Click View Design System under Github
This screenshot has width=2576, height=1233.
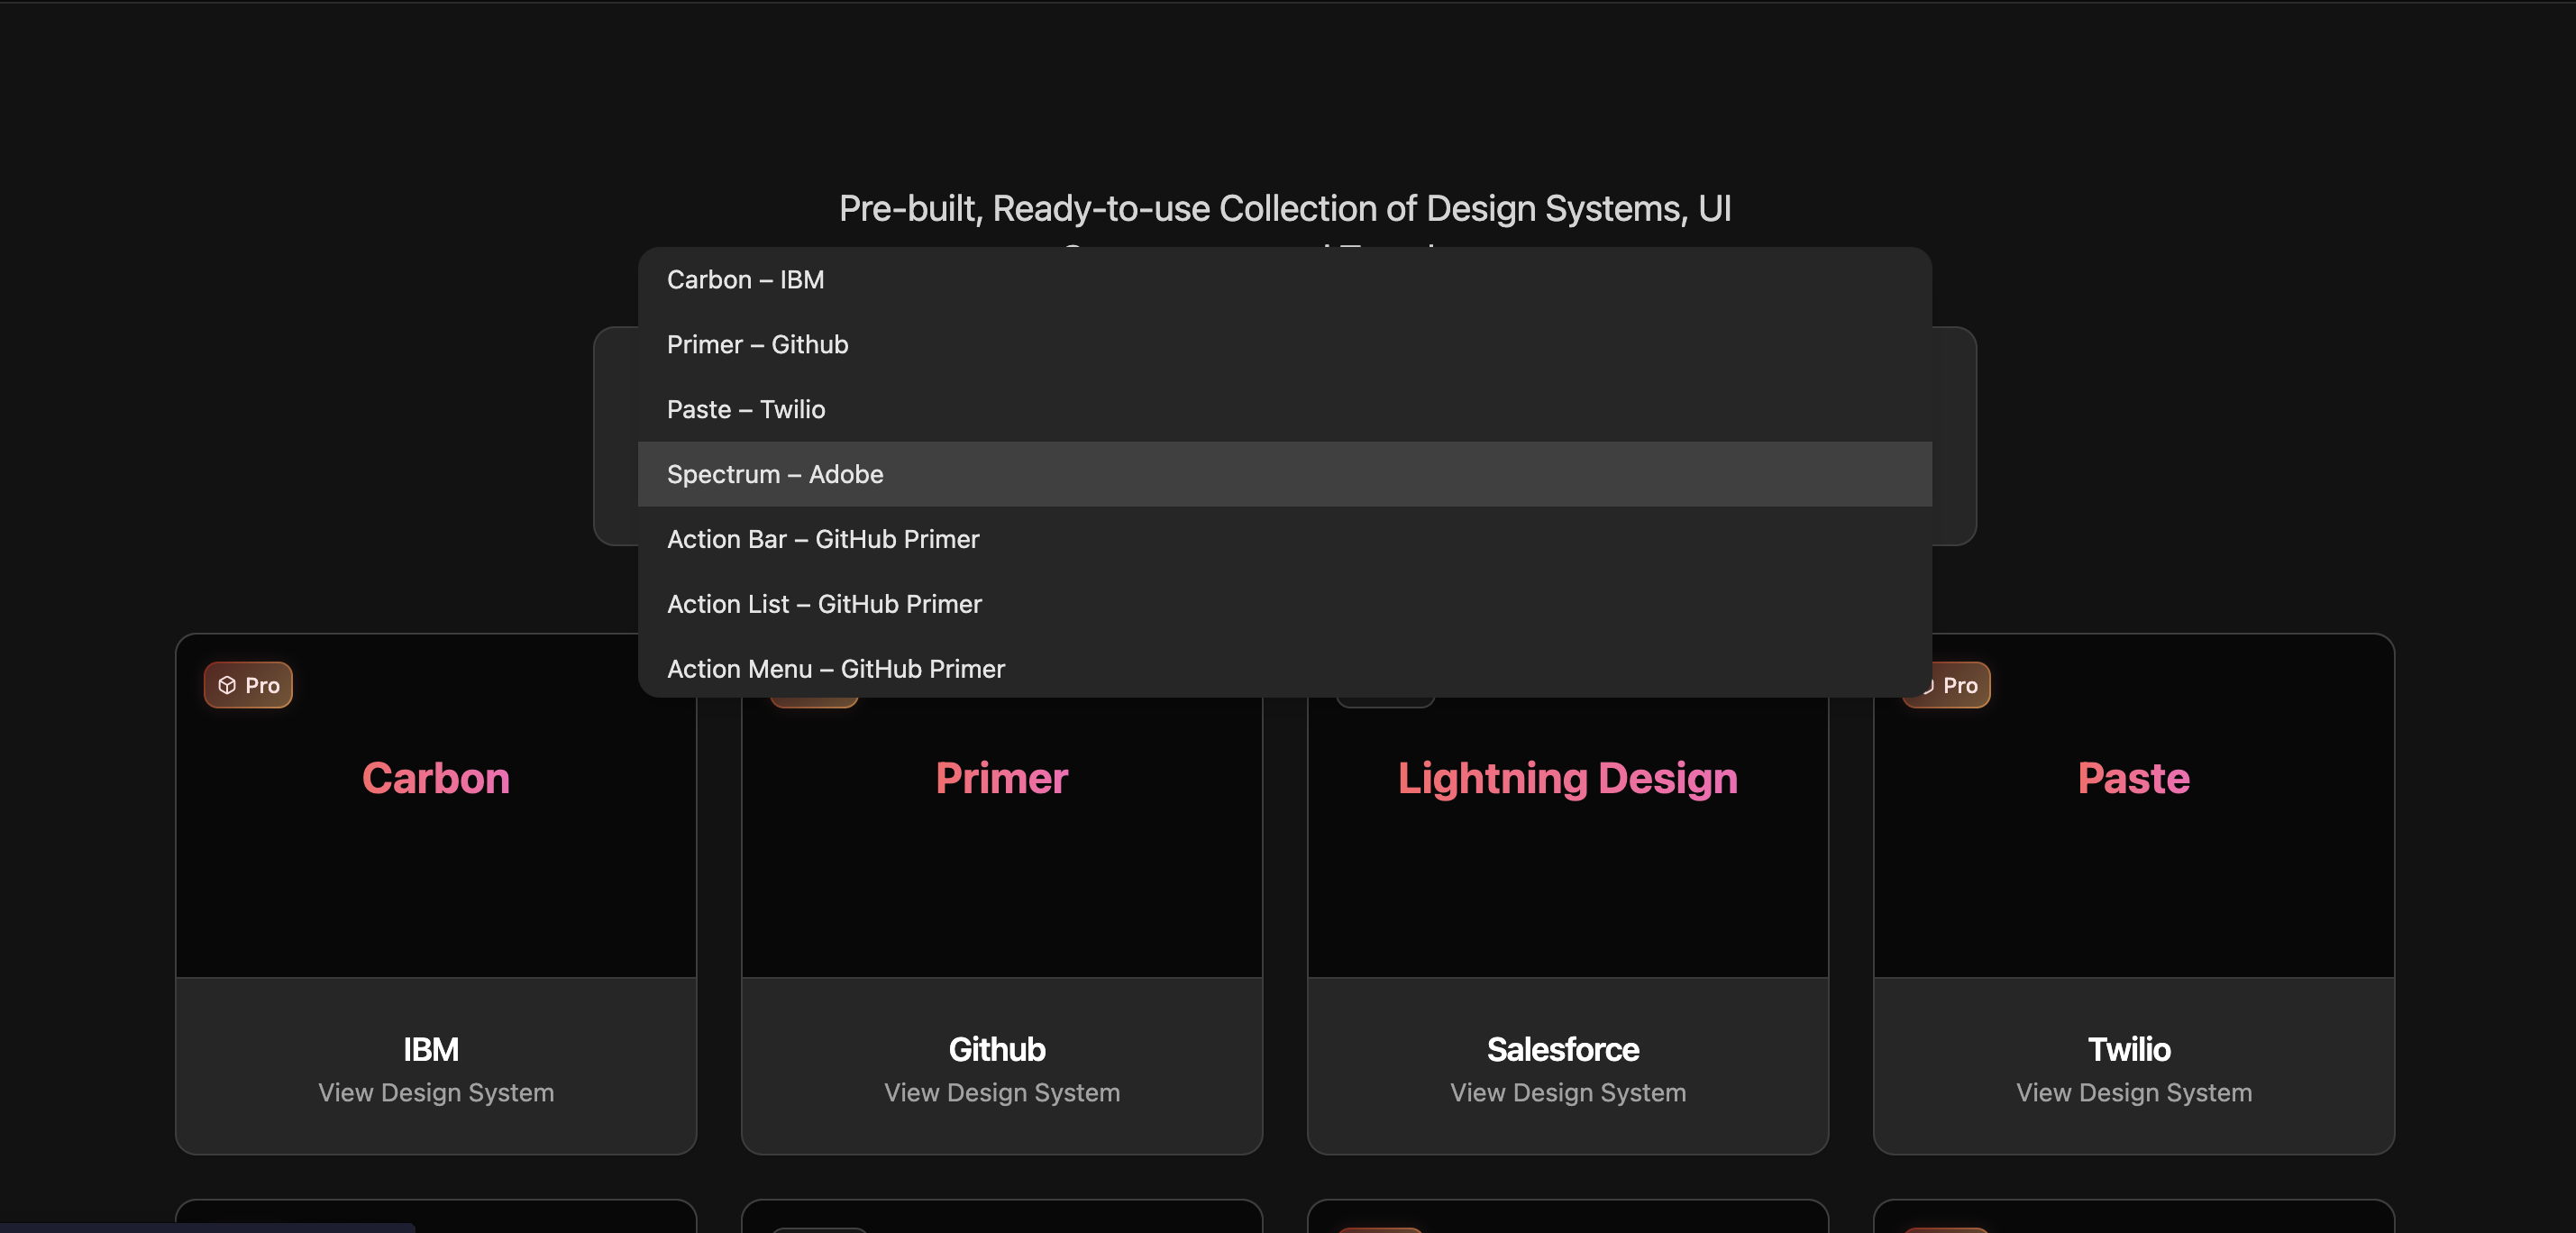pyautogui.click(x=1001, y=1093)
